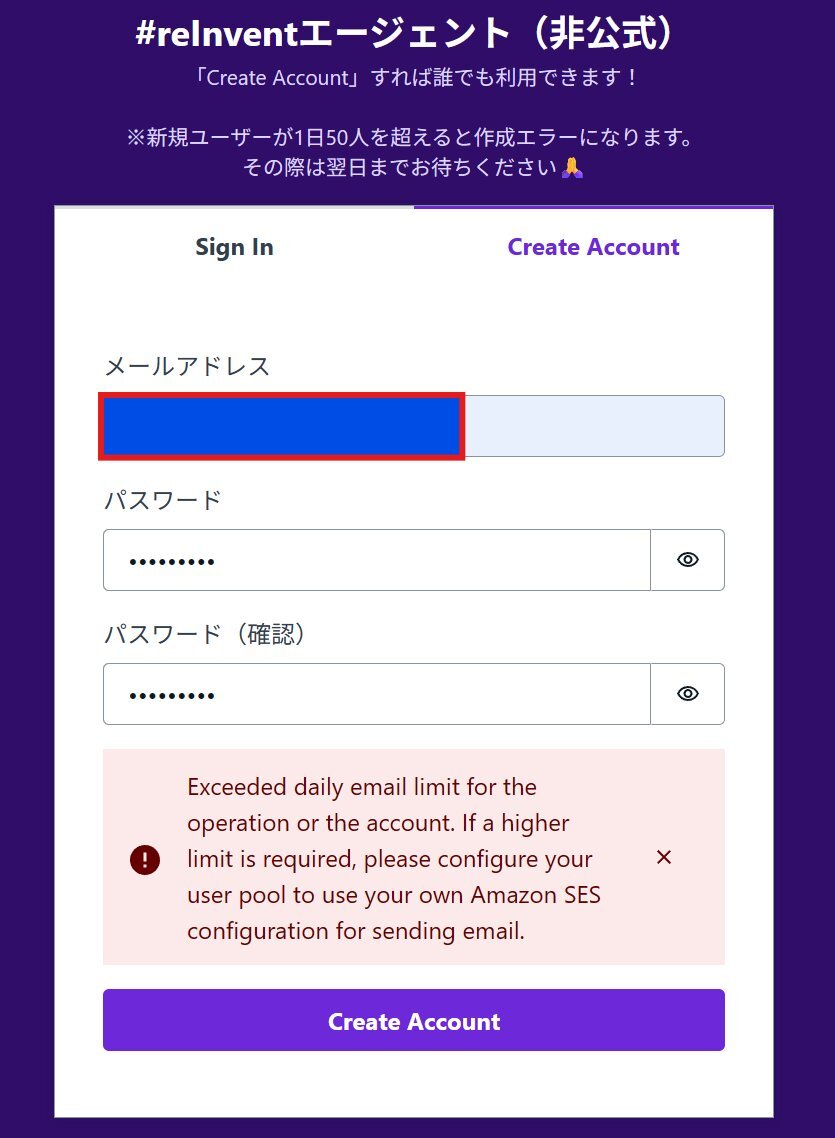Viewport: 835px width, 1138px height.
Task: Click the empty right part of email field
Action: [593, 426]
